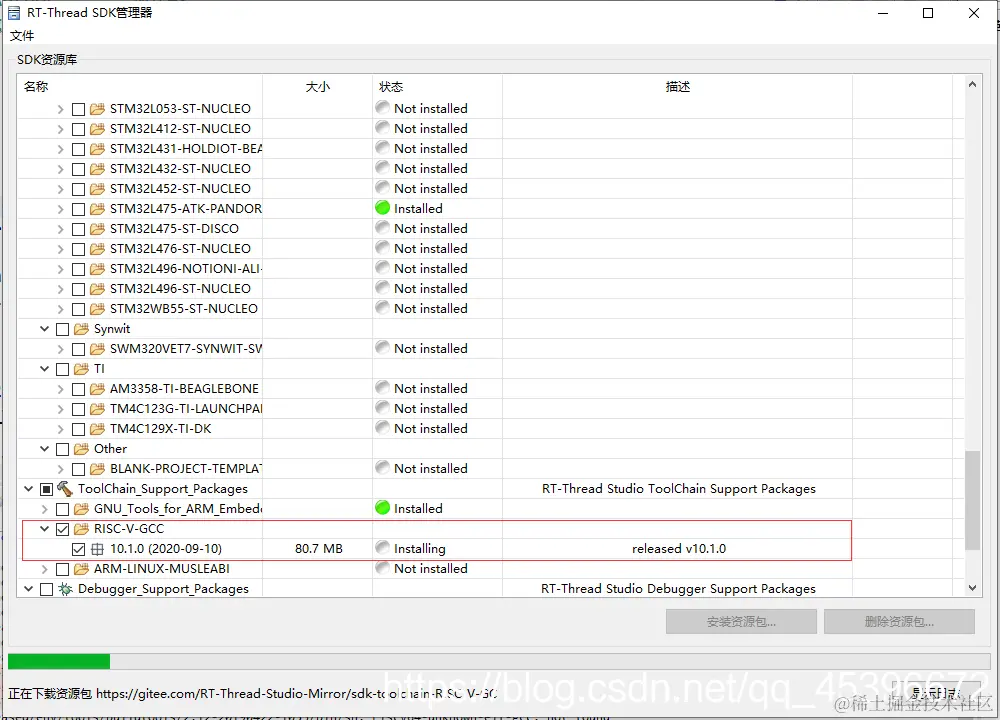Click the TI folder icon

pos(81,369)
